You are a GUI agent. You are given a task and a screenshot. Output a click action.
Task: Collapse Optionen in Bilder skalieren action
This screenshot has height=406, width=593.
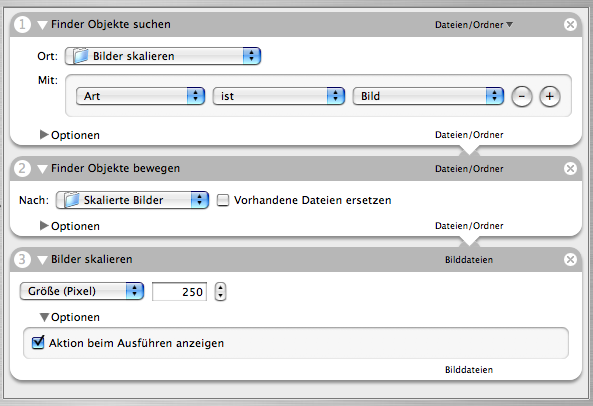[x=44, y=317]
